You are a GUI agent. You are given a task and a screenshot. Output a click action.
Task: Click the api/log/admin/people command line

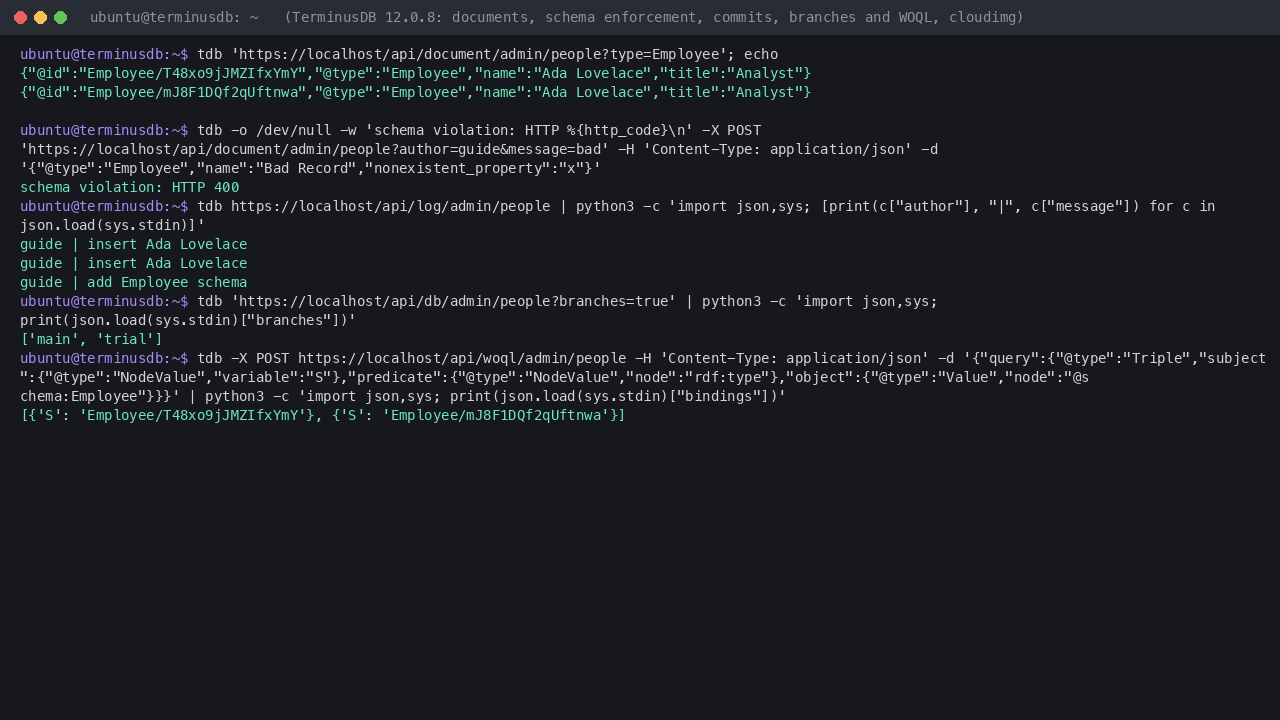pos(618,206)
